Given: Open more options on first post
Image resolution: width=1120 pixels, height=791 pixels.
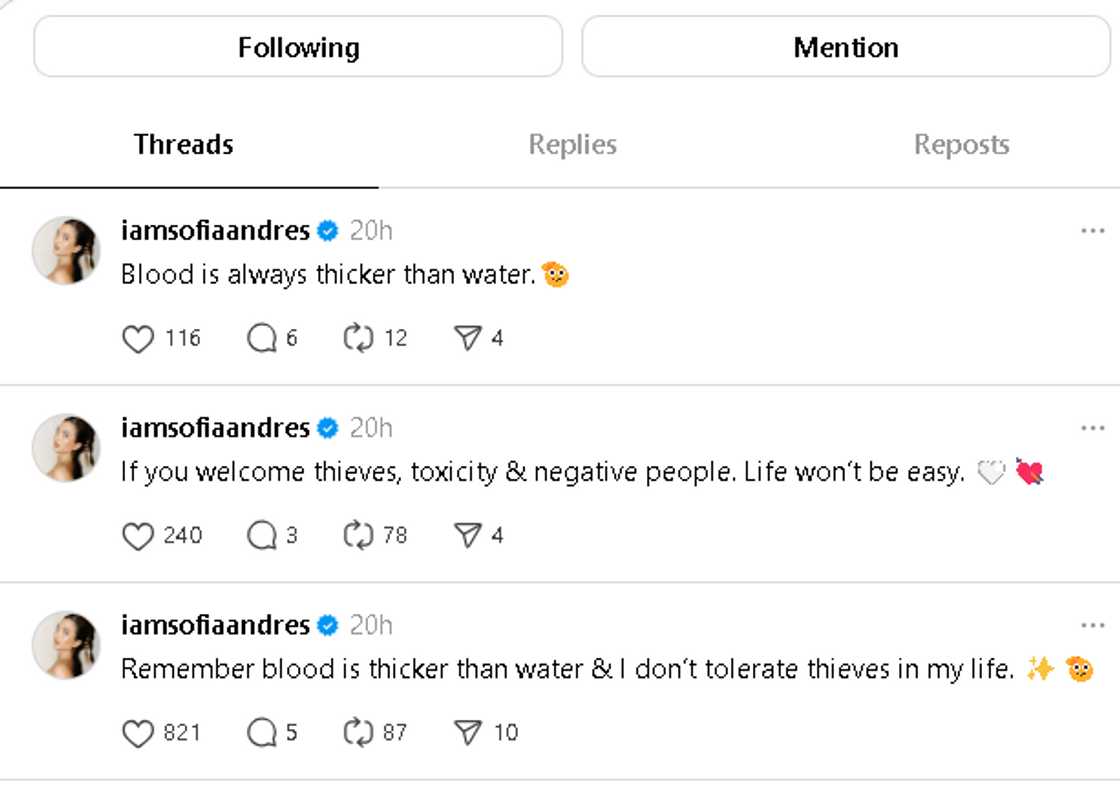Looking at the screenshot, I should pyautogui.click(x=1092, y=232).
